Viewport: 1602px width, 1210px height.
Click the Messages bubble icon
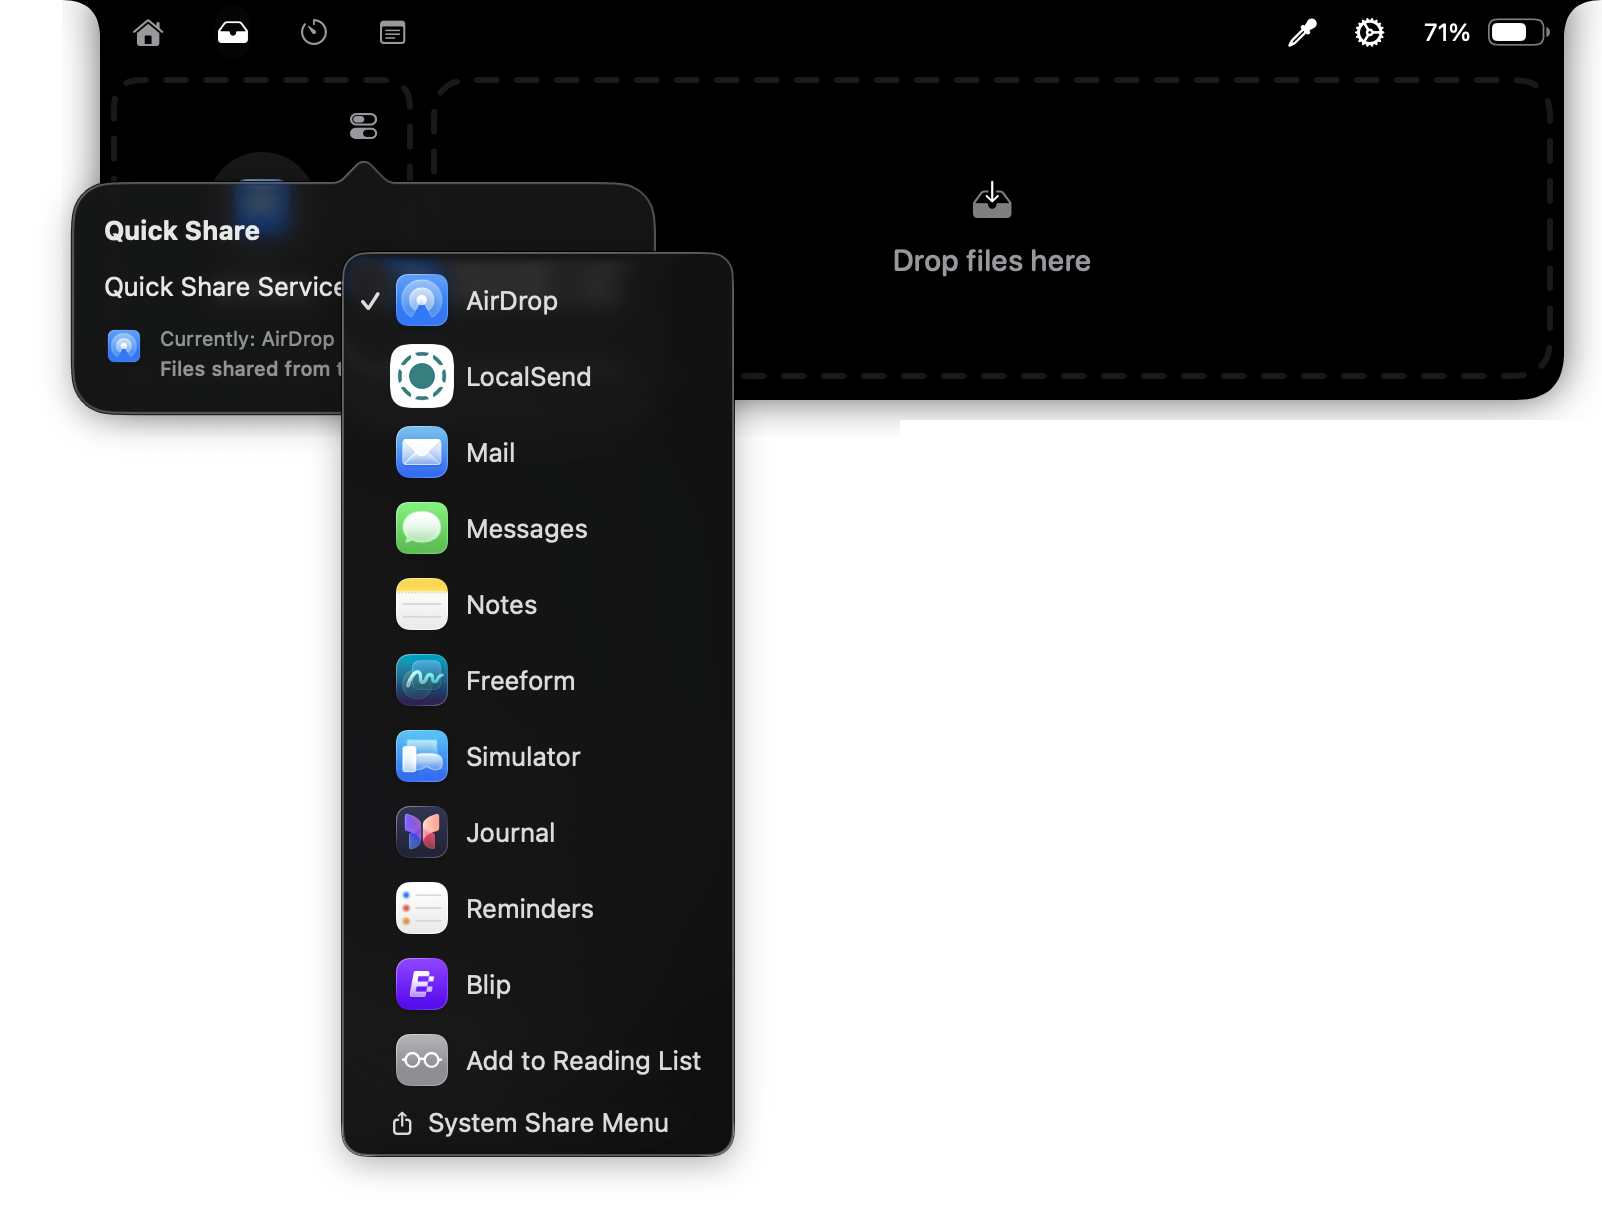pyautogui.click(x=422, y=528)
